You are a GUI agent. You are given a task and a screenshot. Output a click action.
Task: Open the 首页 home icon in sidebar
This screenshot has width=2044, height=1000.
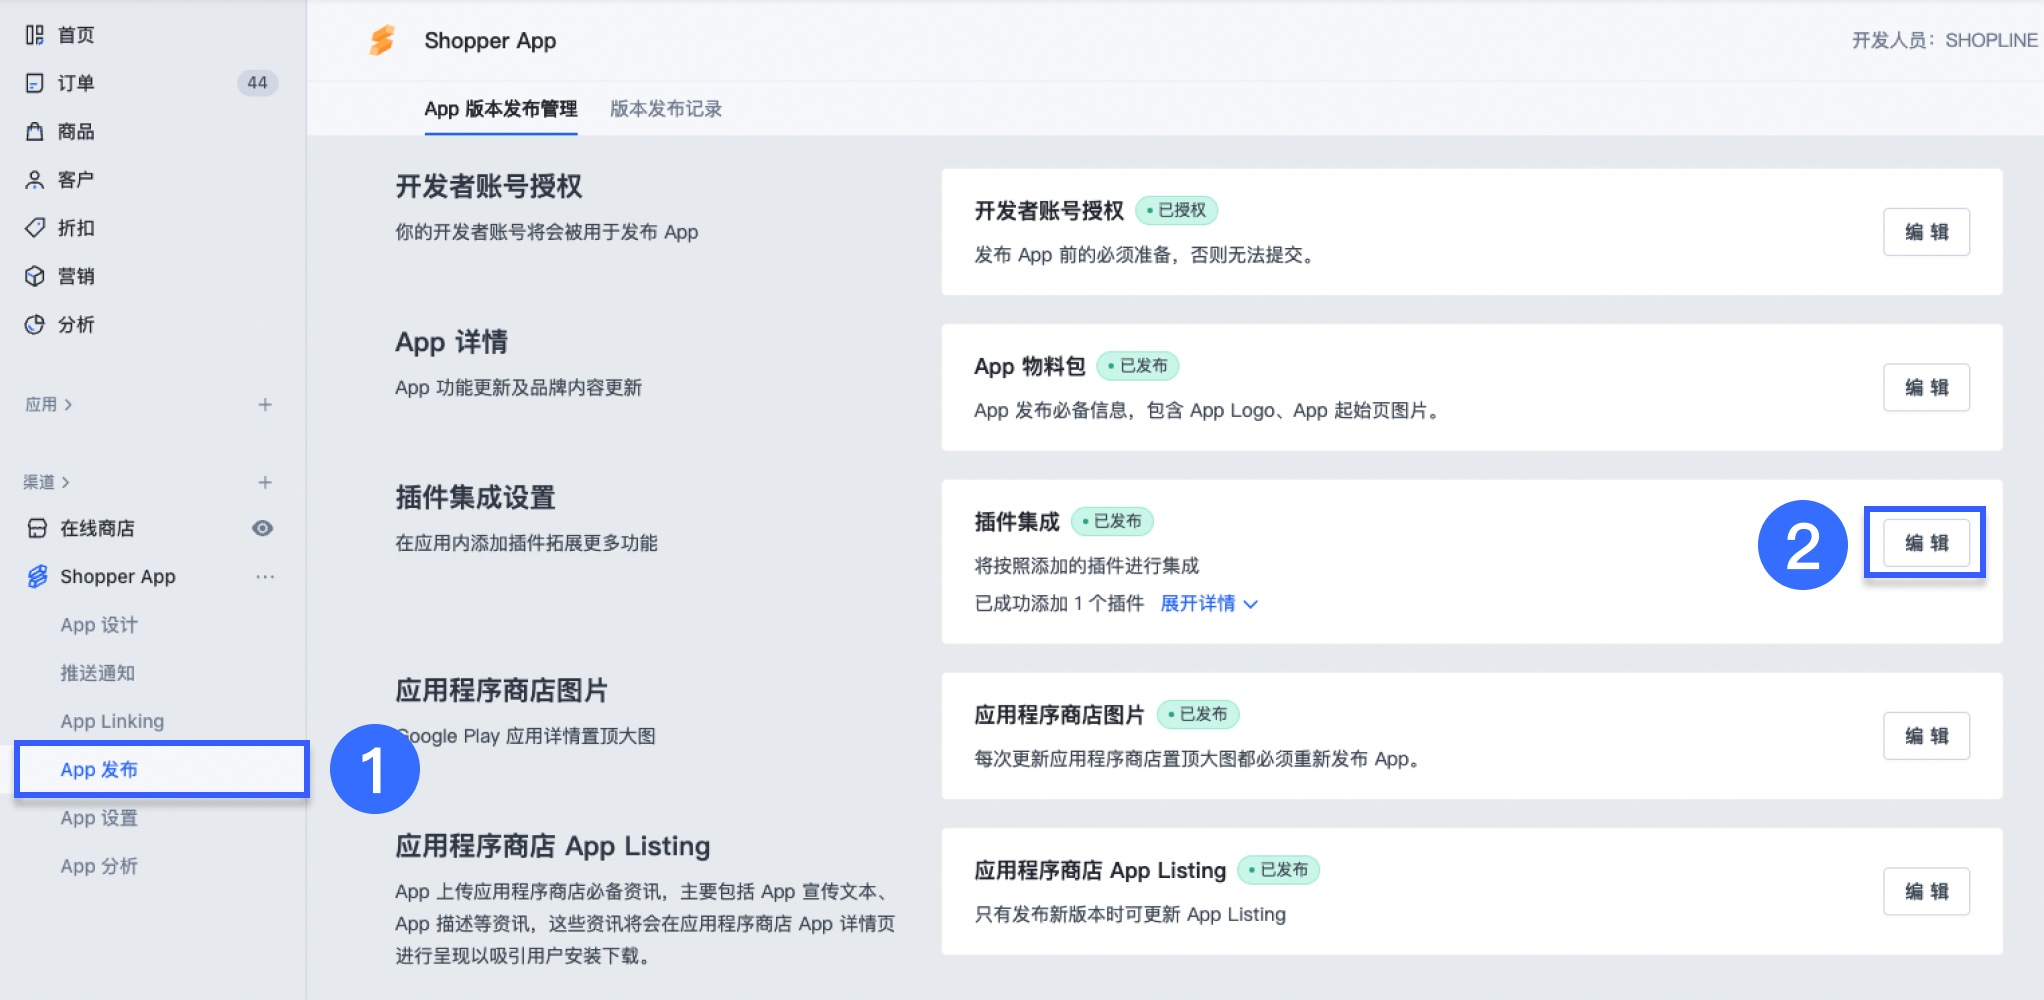coord(34,35)
